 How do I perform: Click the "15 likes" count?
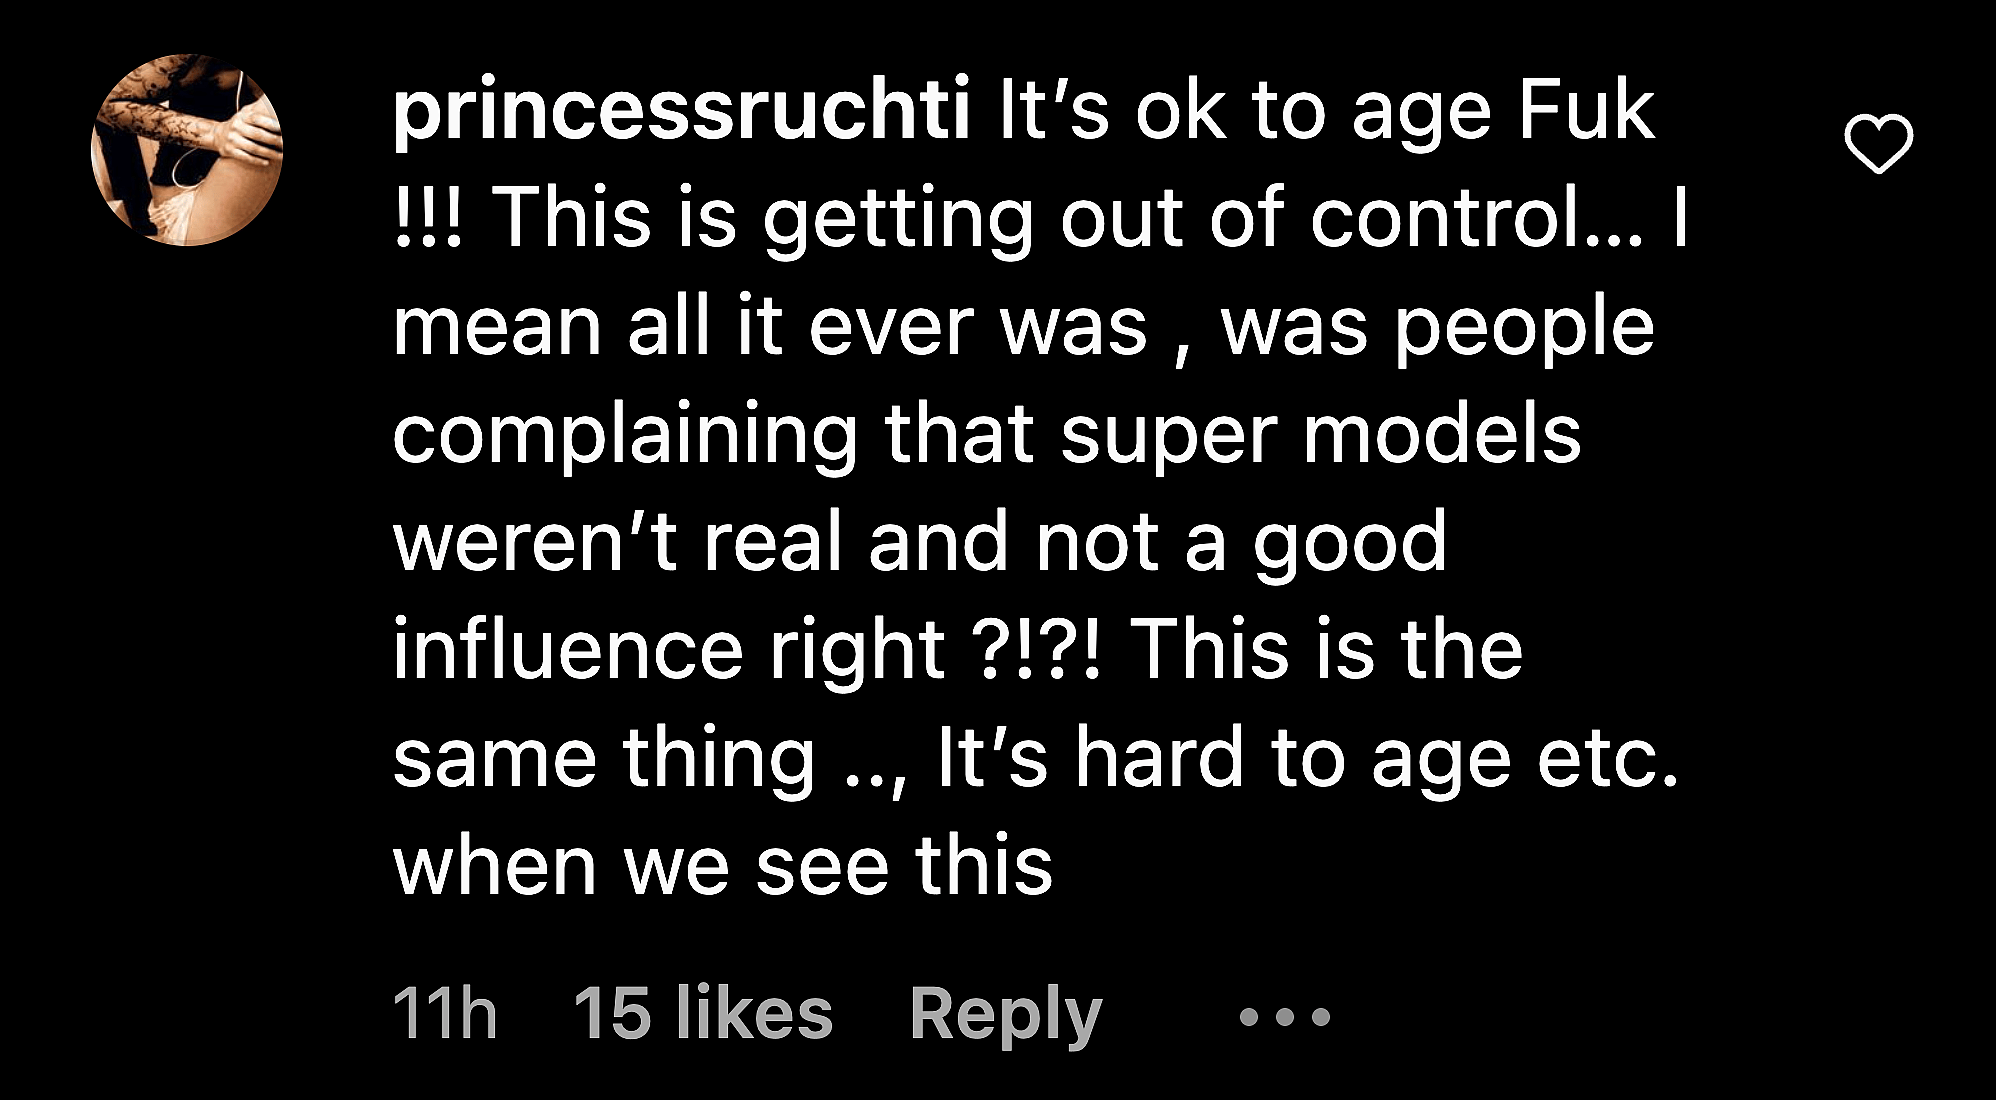703,1014
